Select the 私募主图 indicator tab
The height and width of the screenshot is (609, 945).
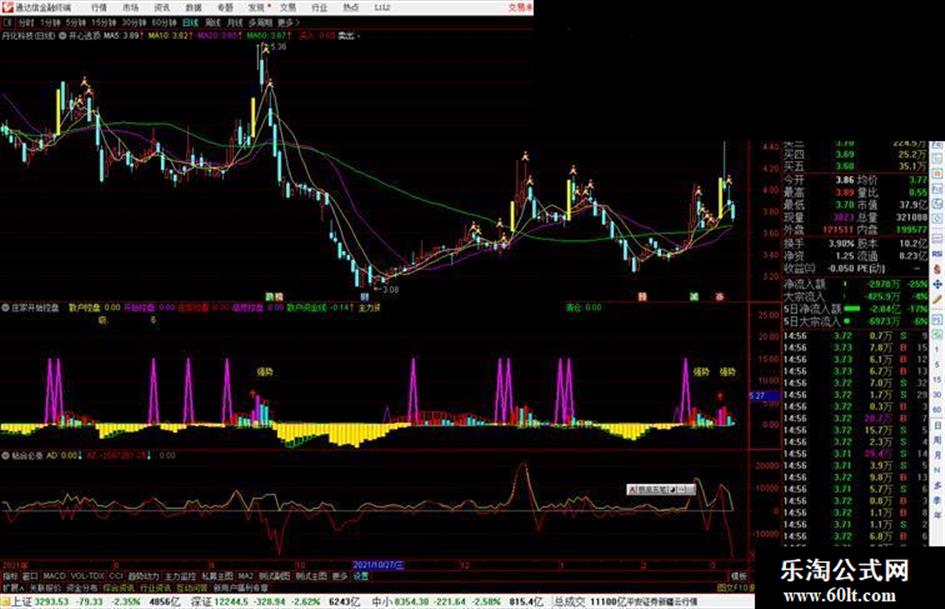point(217,576)
